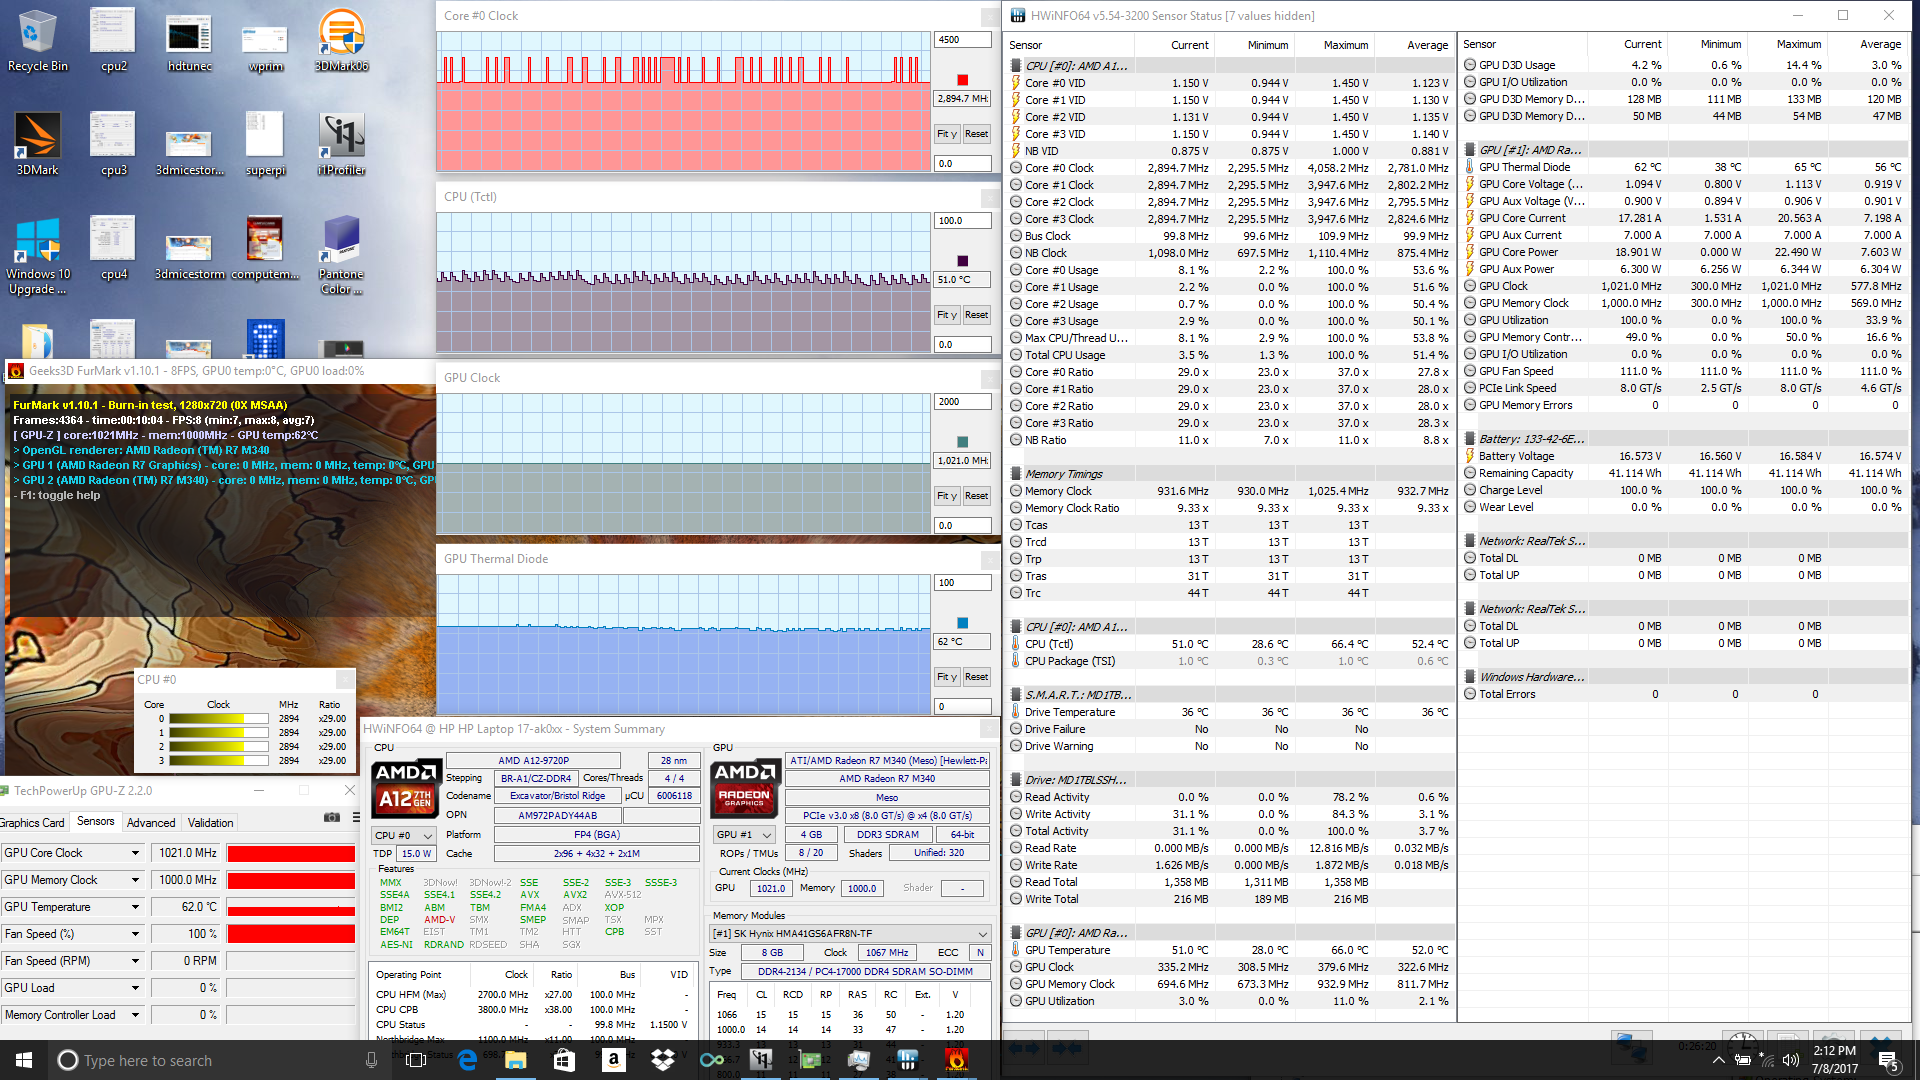This screenshot has width=1920, height=1080.
Task: Show hidden system tray icons
Action: [1718, 1060]
